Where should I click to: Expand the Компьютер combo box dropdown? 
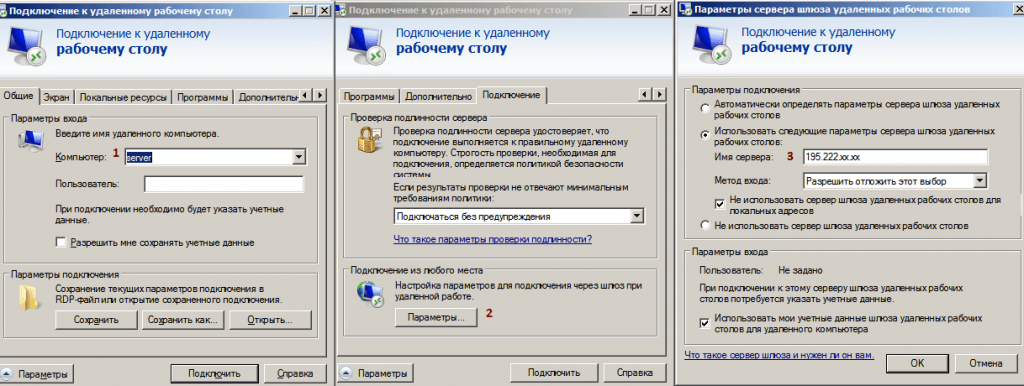pos(299,157)
